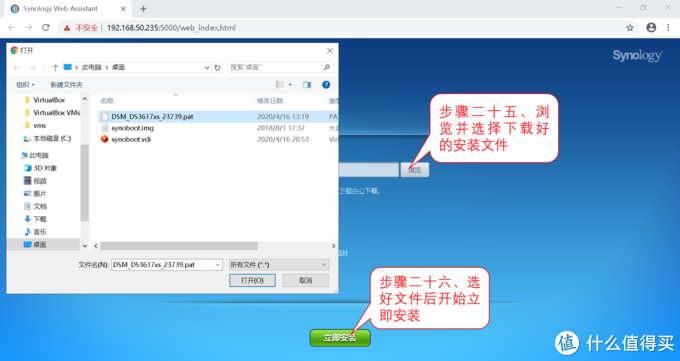Open Videos folder in sidebar
680x361 pixels.
36,180
